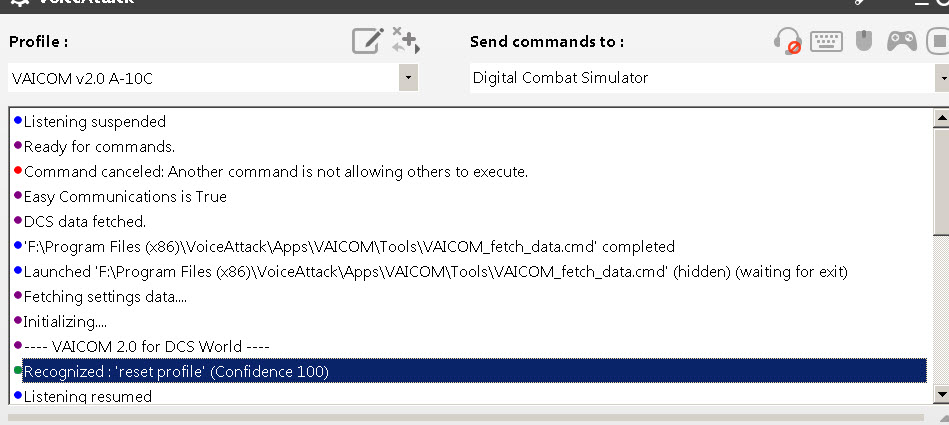Open the edit profile pencil icon
Image resolution: width=949 pixels, height=425 pixels.
point(368,41)
